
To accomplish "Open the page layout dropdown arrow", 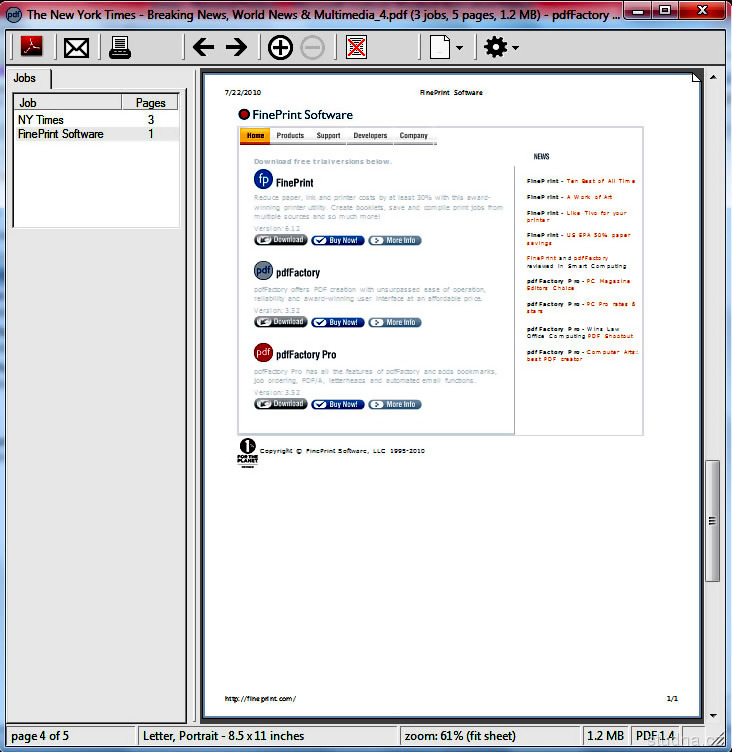I will (x=460, y=48).
